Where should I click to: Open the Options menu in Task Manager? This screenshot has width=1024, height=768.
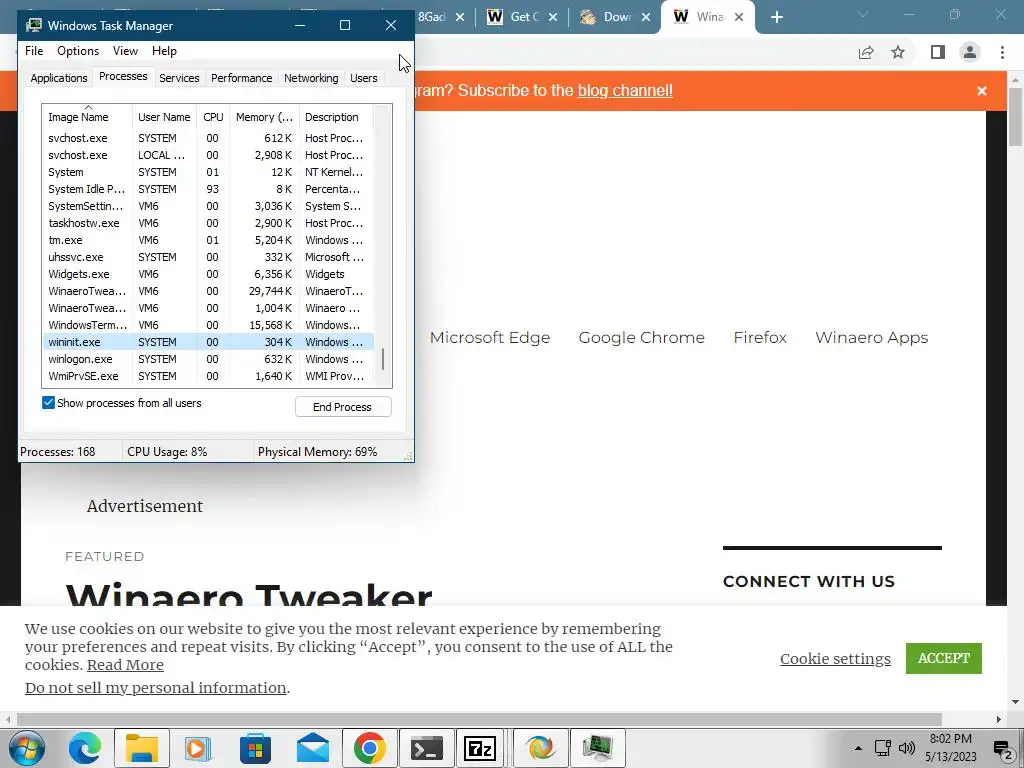tap(78, 51)
